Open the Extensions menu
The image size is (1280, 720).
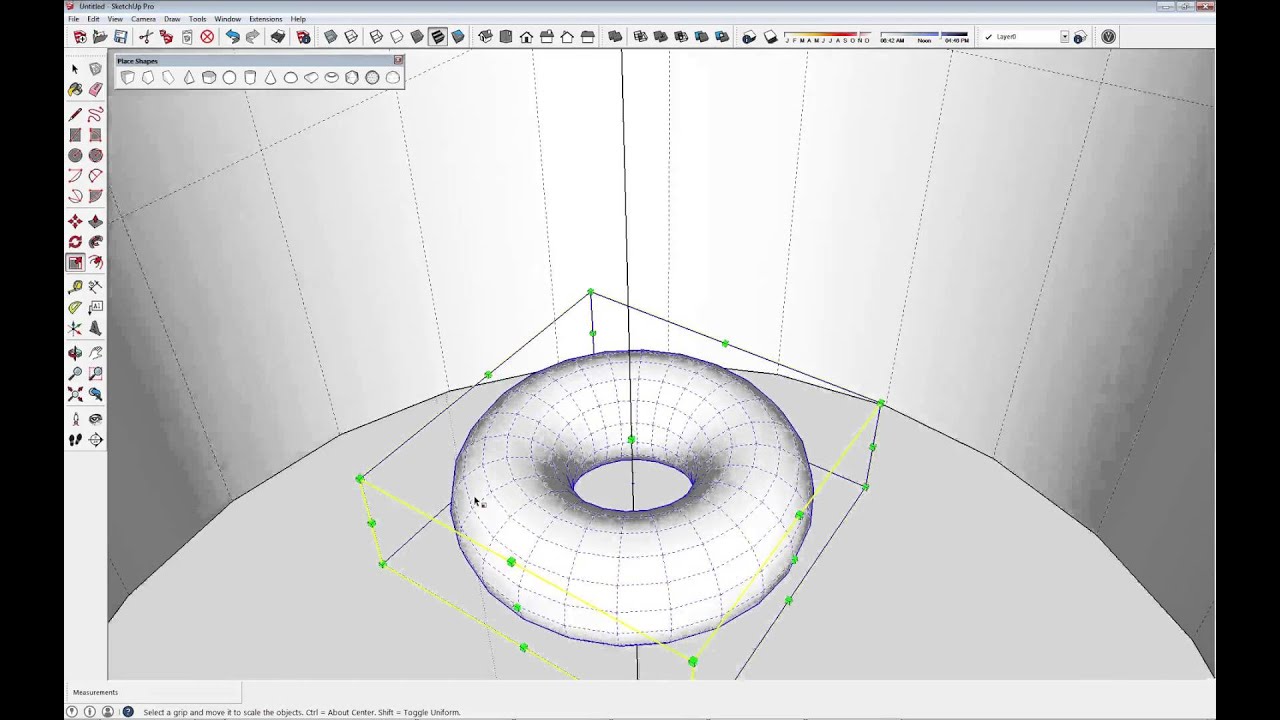pos(265,19)
